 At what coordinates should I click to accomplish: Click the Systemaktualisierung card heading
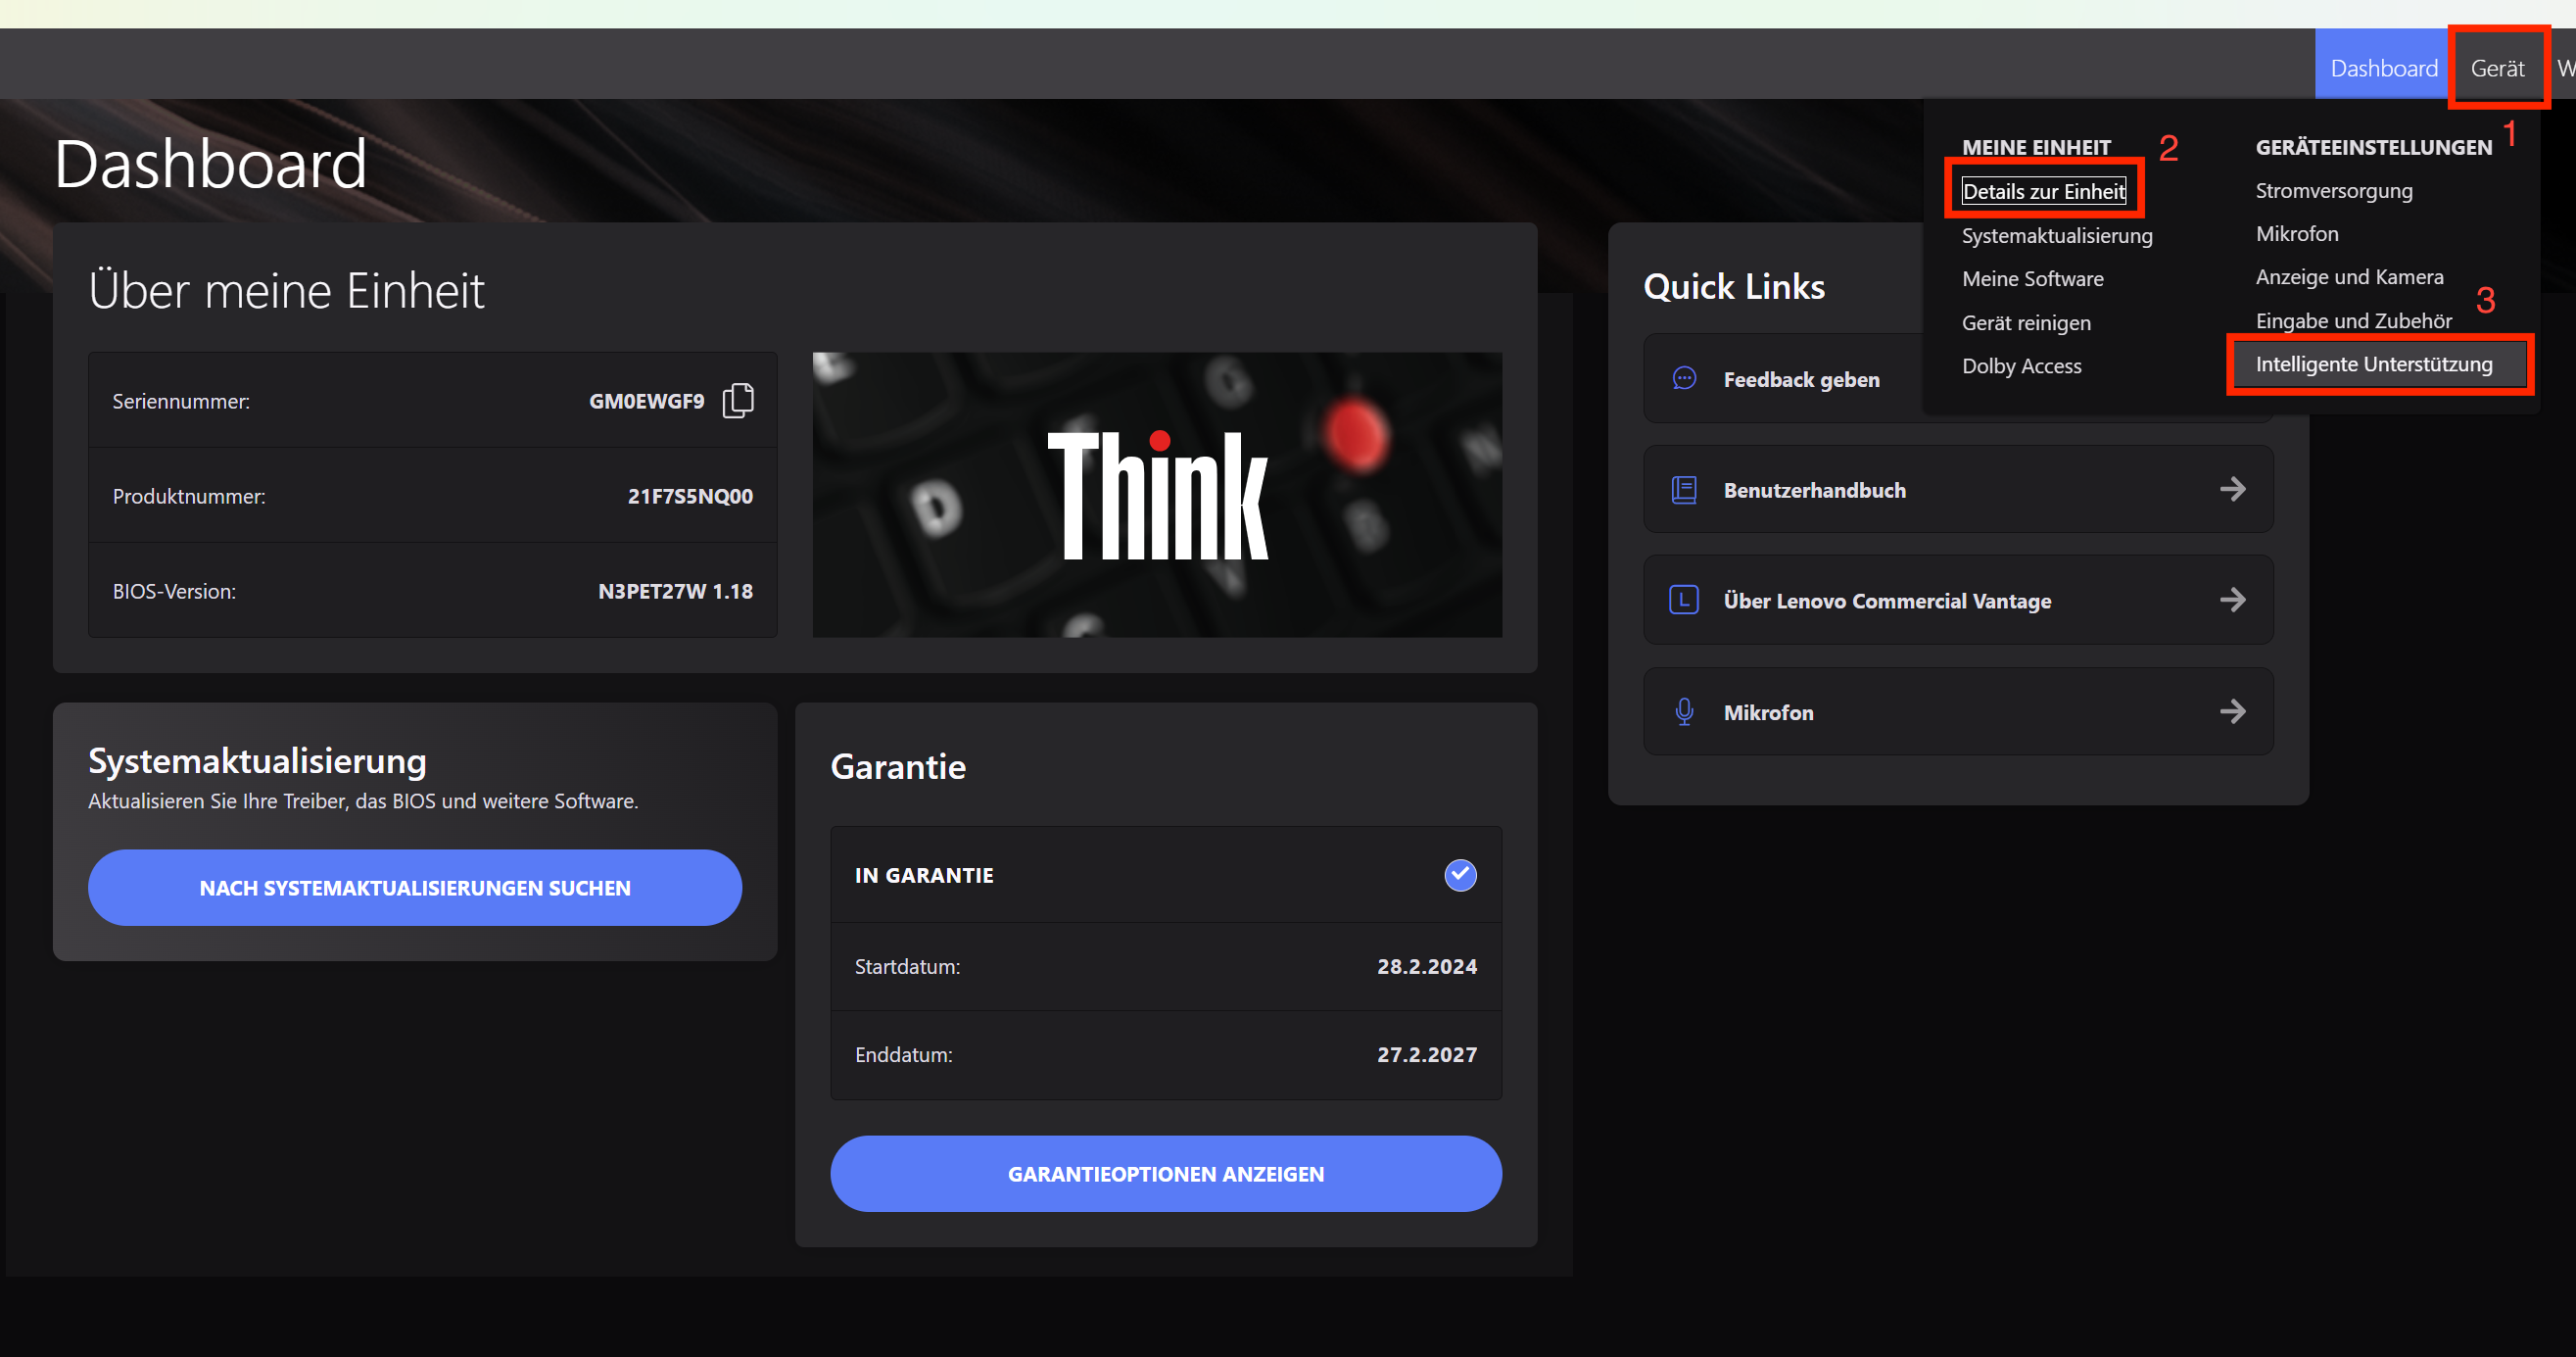pos(257,762)
